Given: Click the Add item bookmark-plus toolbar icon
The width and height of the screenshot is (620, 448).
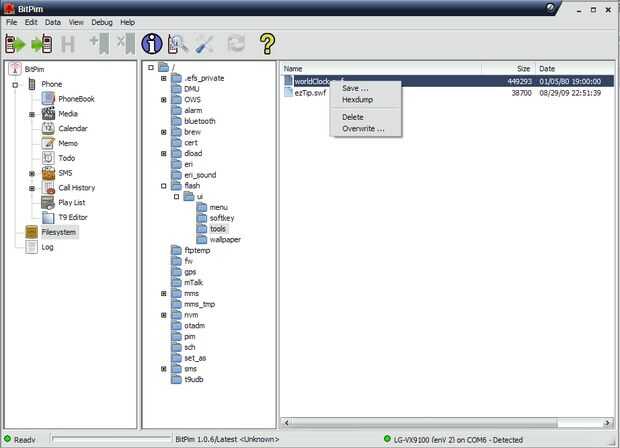Looking at the screenshot, I should 99,43.
